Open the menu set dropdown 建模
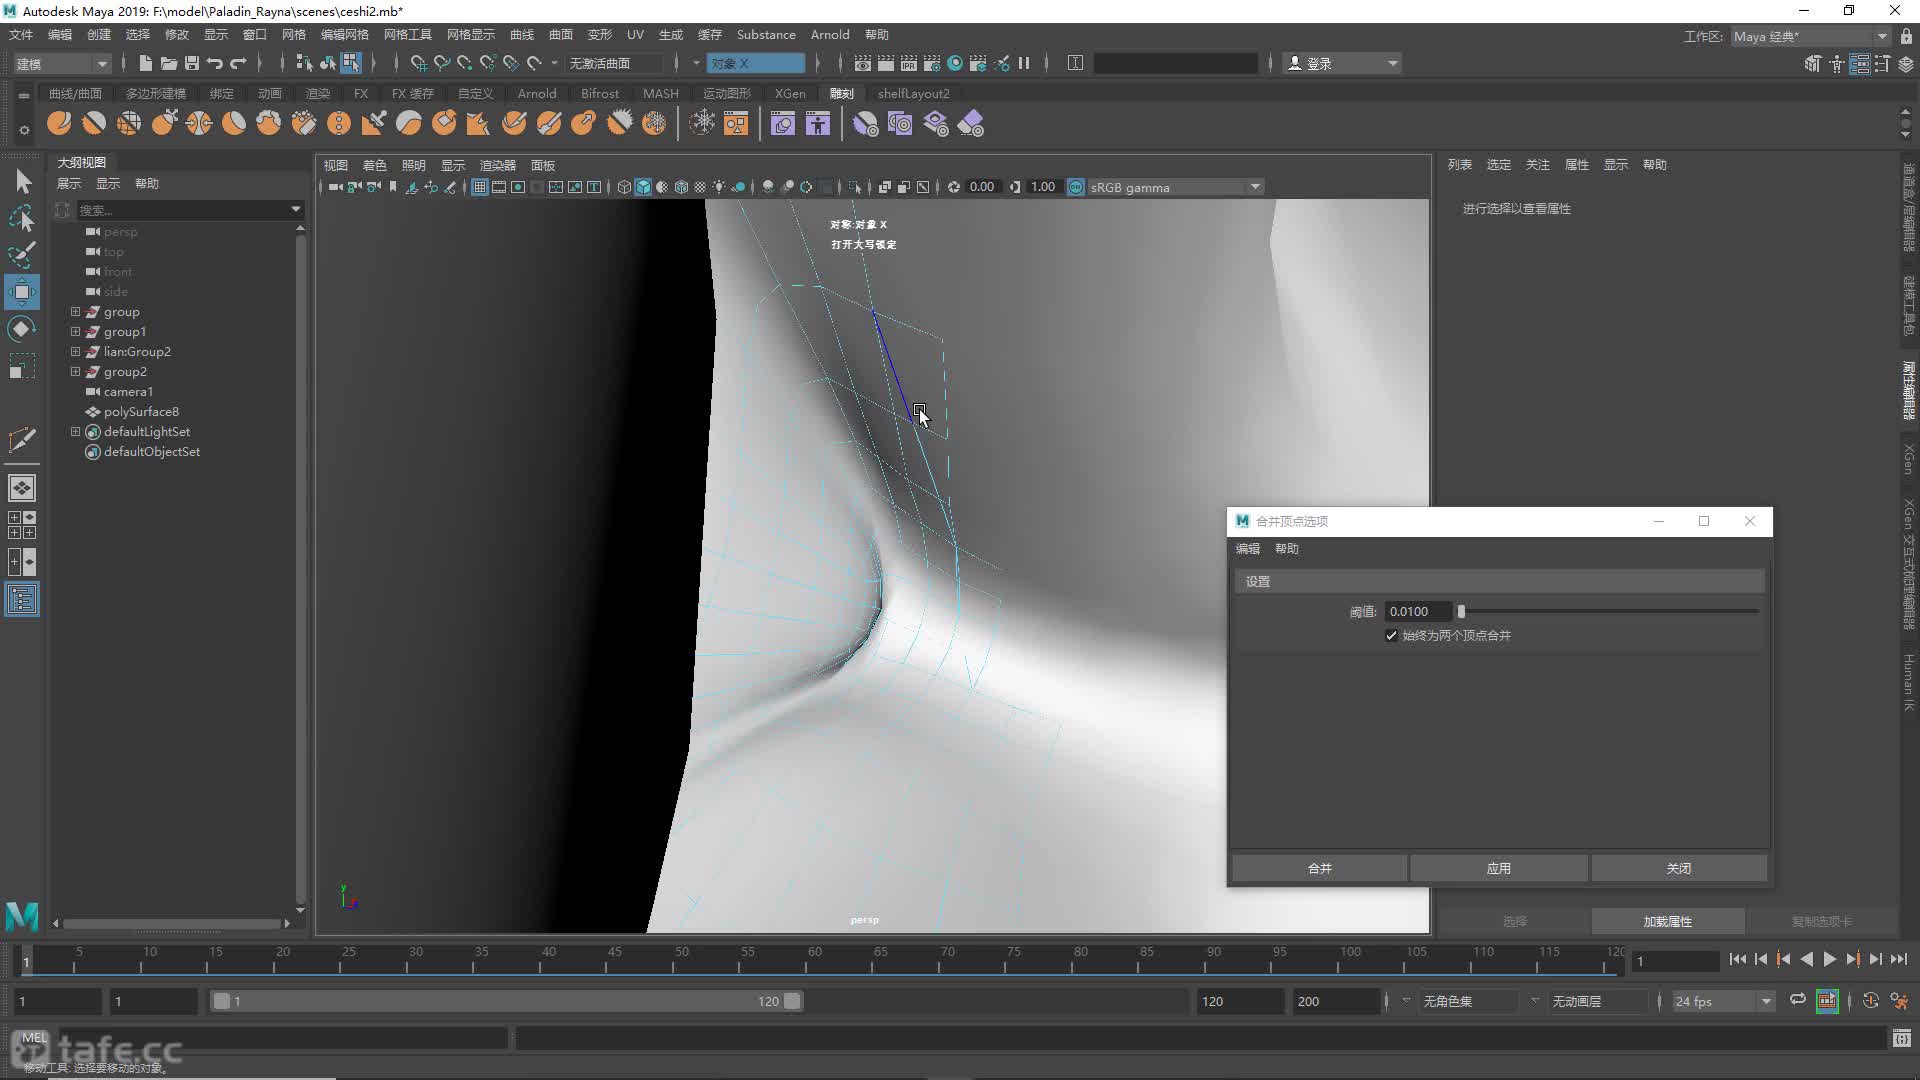 click(61, 63)
